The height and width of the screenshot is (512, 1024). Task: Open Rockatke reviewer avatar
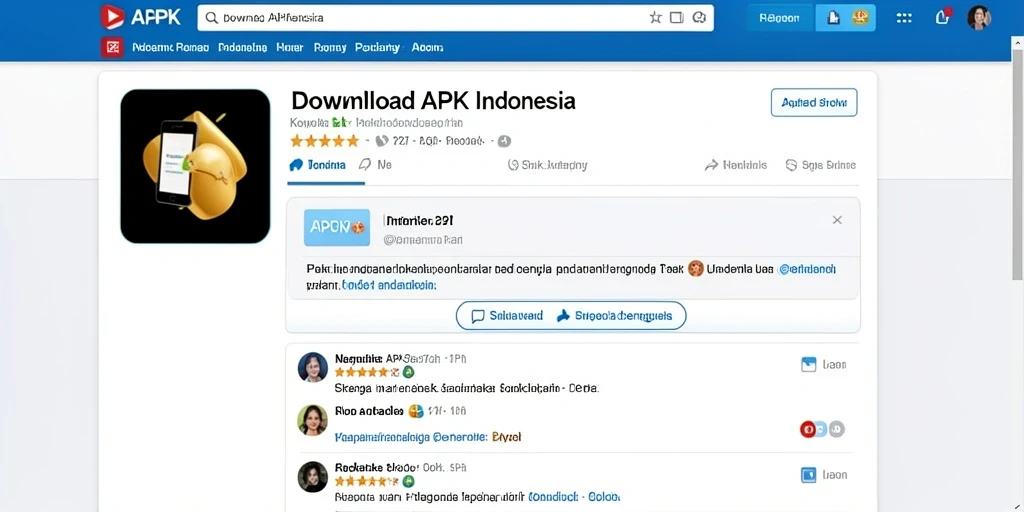tap(312, 477)
